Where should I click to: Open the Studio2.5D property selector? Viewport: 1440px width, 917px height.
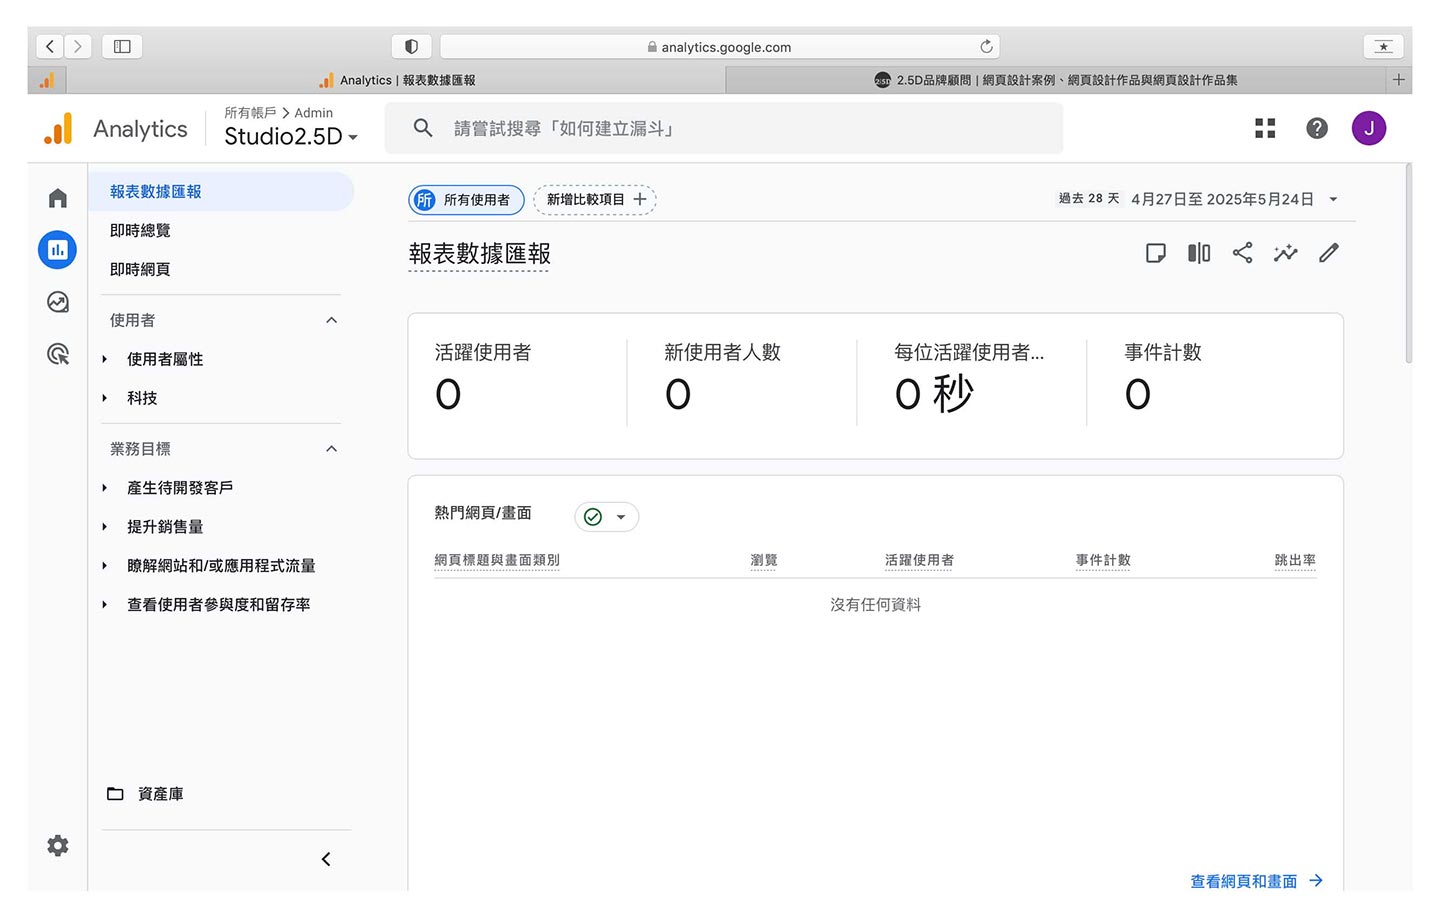click(290, 137)
